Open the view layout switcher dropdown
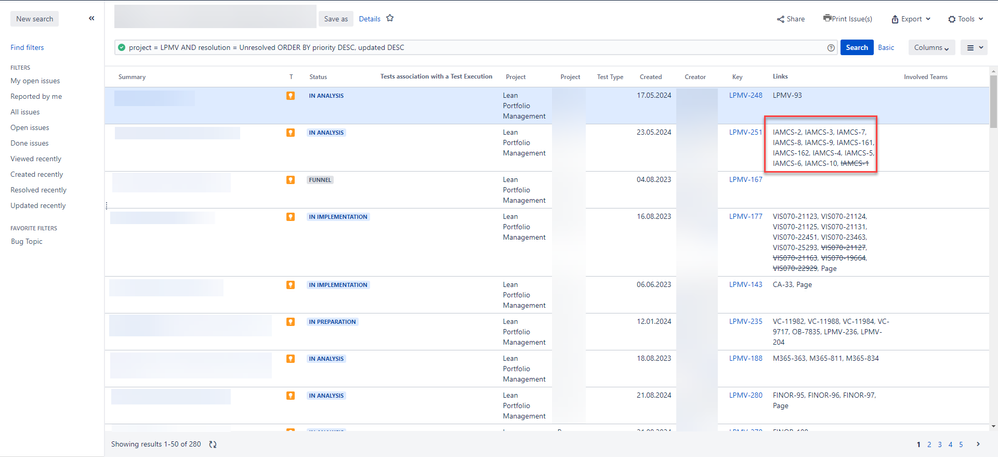Screen dimensions: 998x457 (x=974, y=48)
